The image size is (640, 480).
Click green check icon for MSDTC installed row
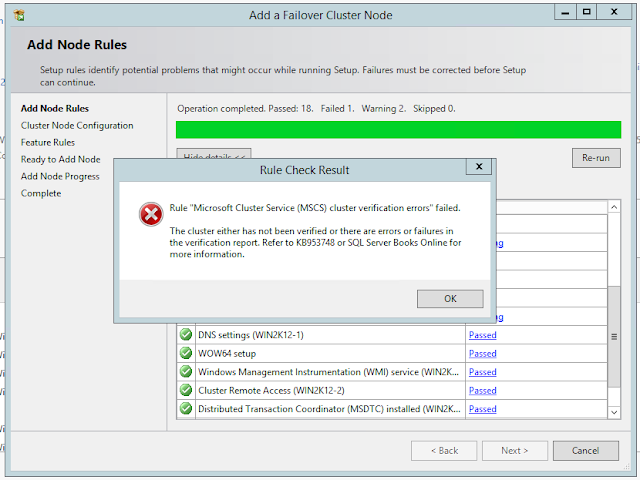(x=186, y=409)
